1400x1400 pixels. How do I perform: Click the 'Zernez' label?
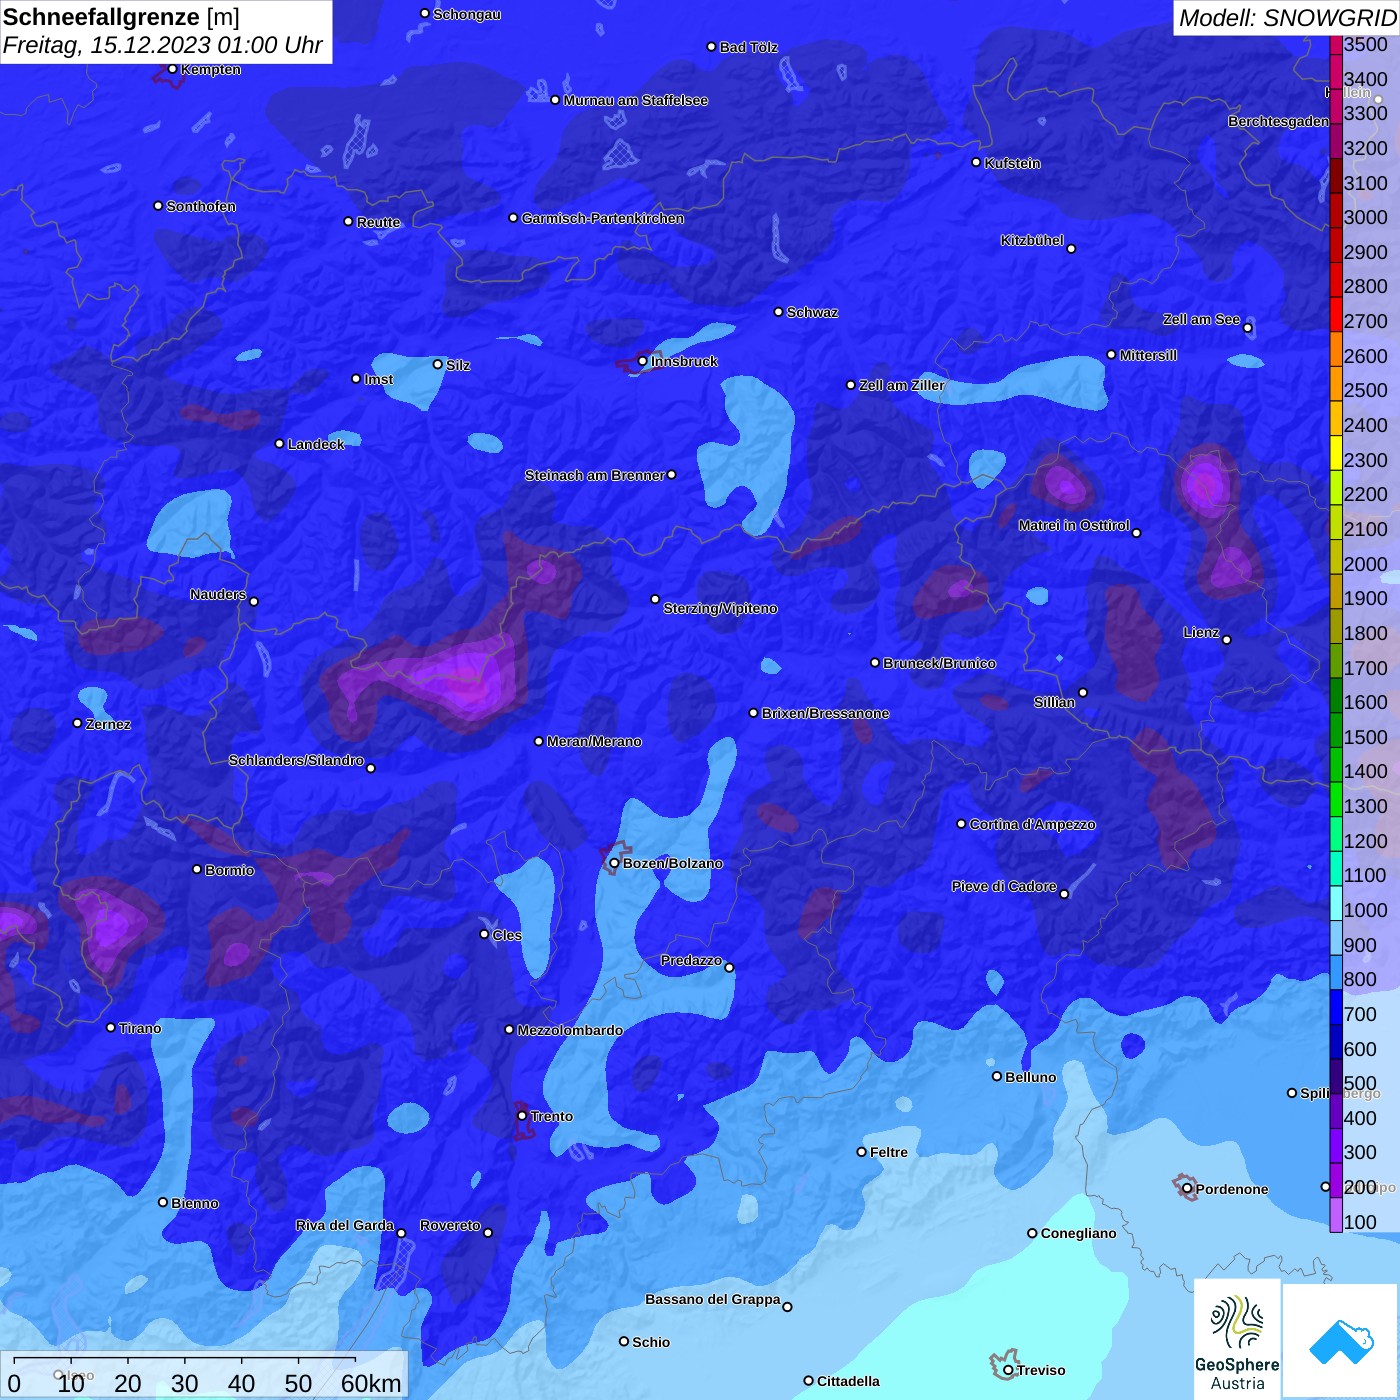coord(108,724)
